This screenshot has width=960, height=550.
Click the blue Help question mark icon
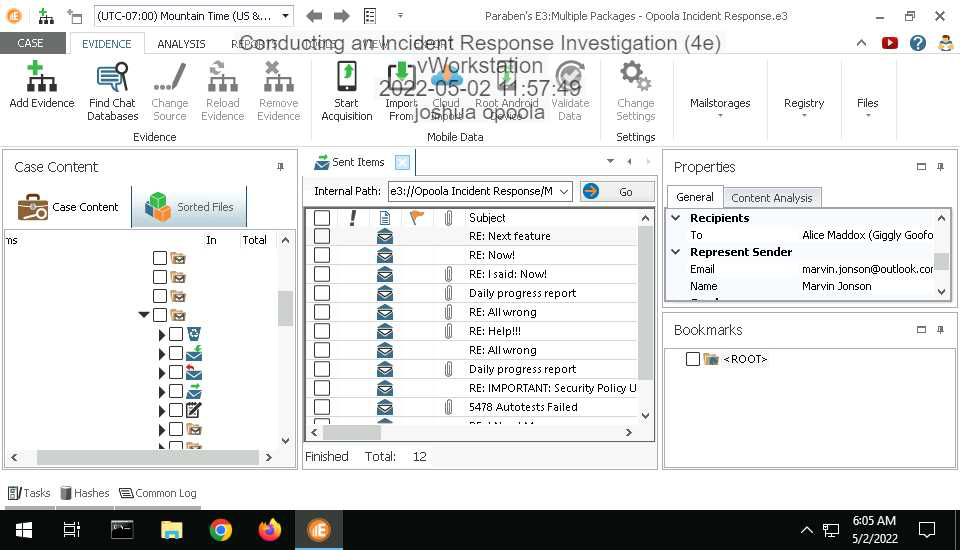(918, 43)
